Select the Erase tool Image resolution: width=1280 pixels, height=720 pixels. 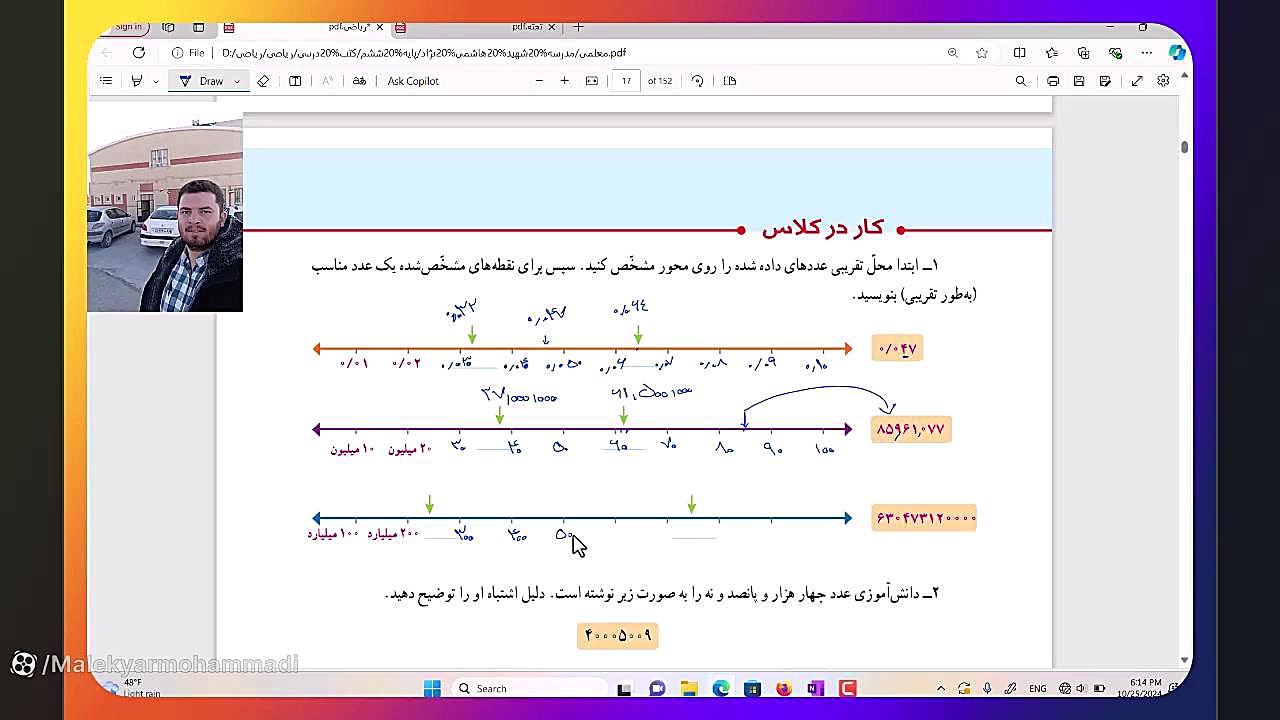[x=263, y=81]
